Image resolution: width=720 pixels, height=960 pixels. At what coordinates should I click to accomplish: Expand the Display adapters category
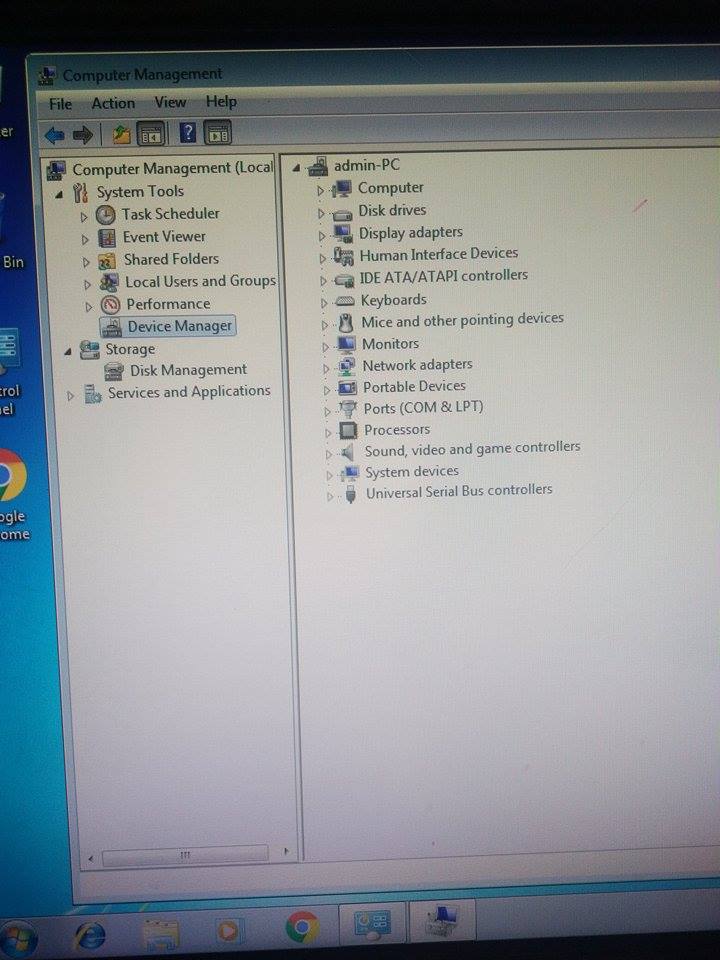(x=322, y=236)
